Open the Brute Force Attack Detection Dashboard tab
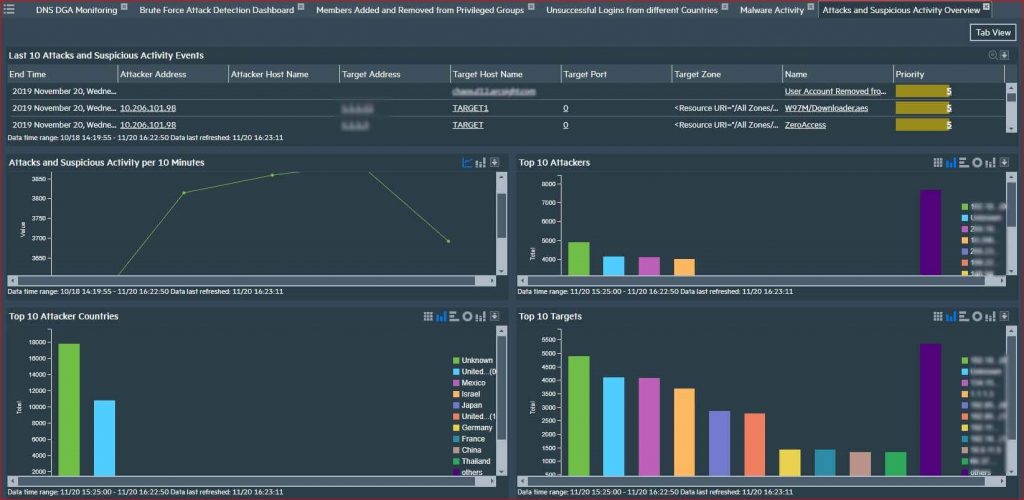This screenshot has height=500, width=1024. click(216, 10)
